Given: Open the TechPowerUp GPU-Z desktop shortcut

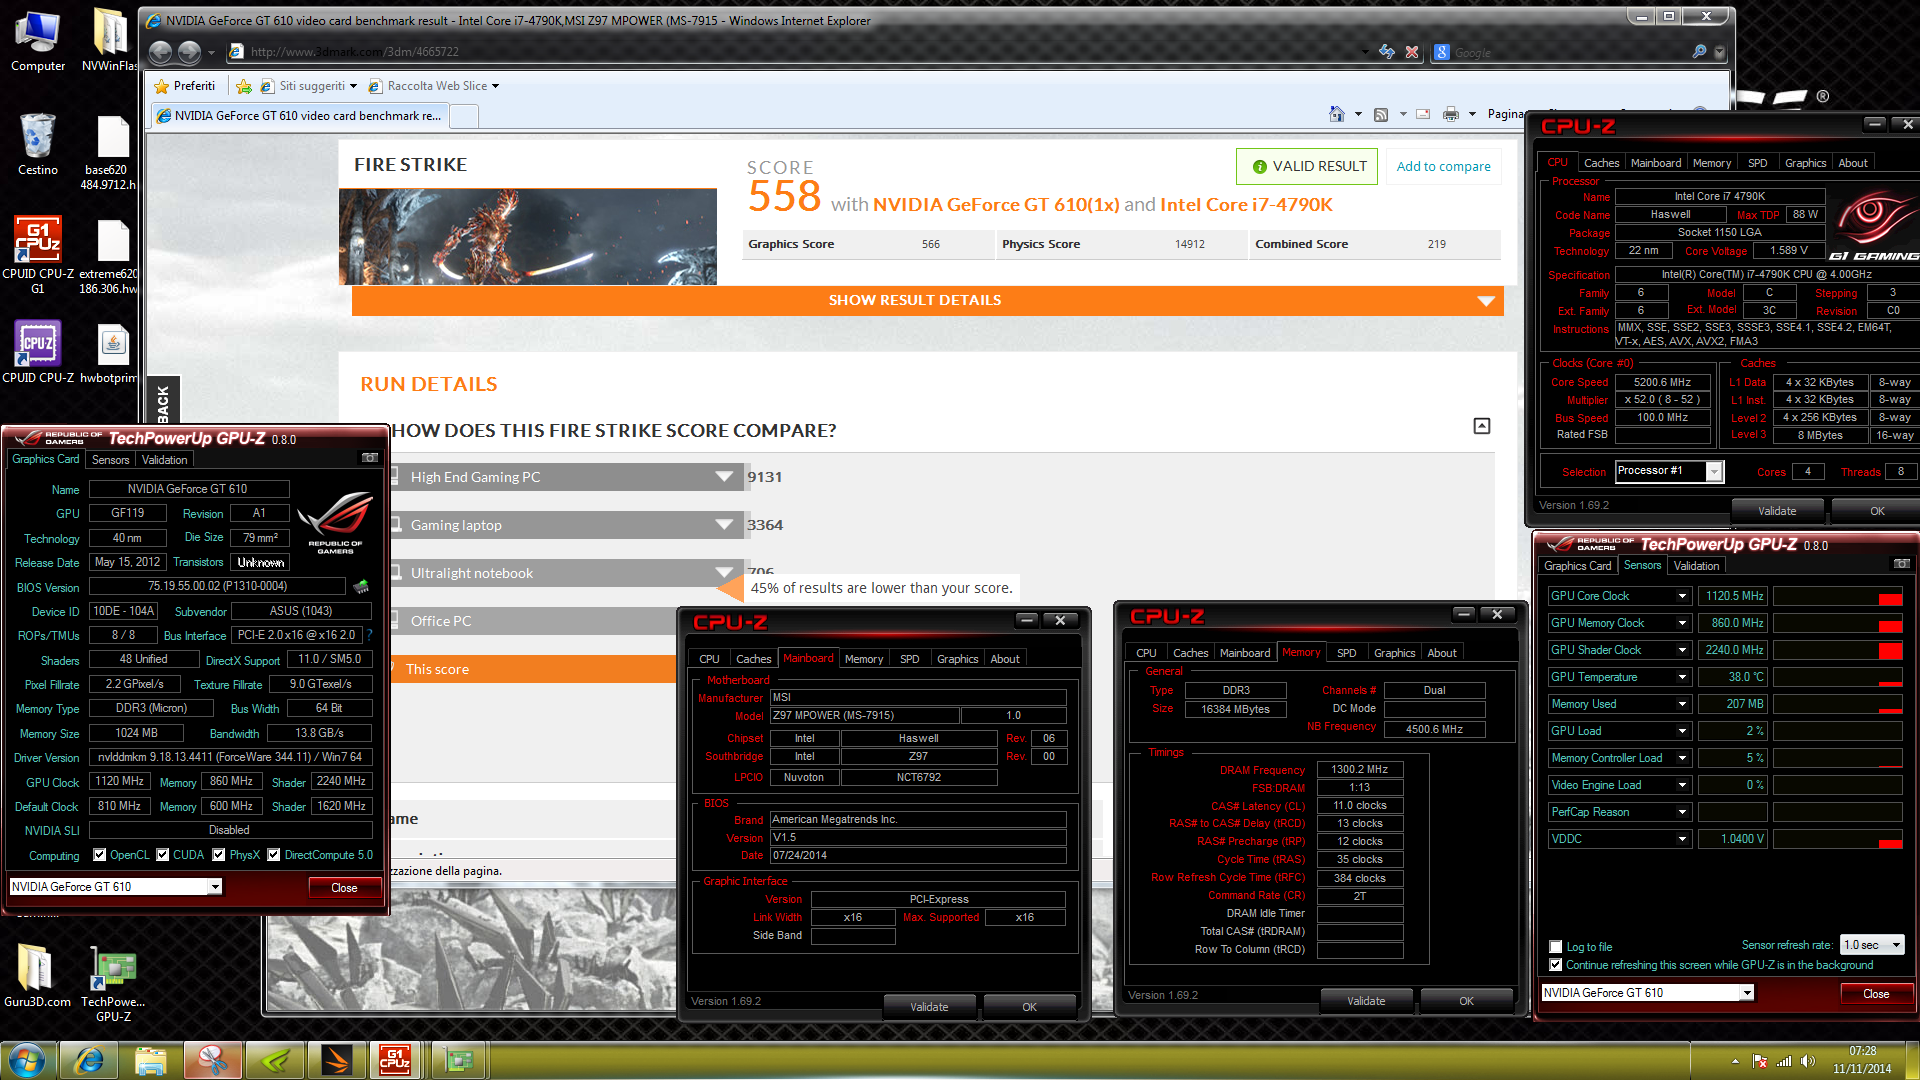Looking at the screenshot, I should 113,984.
